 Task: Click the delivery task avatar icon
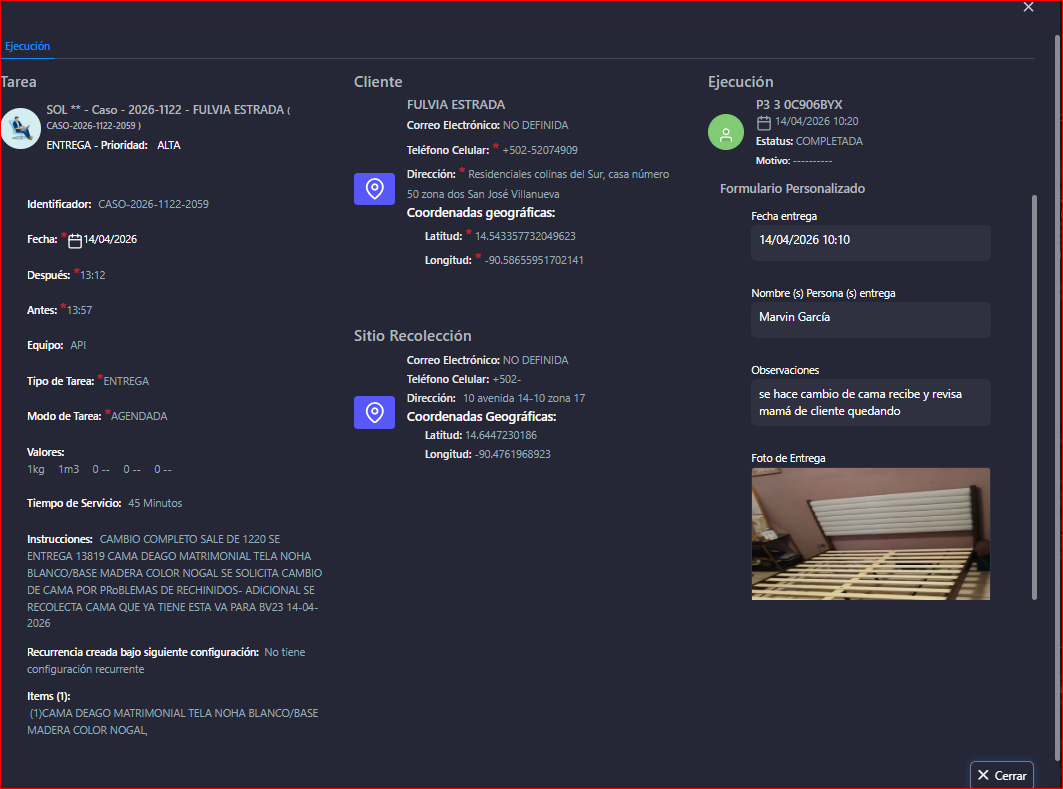click(19, 128)
